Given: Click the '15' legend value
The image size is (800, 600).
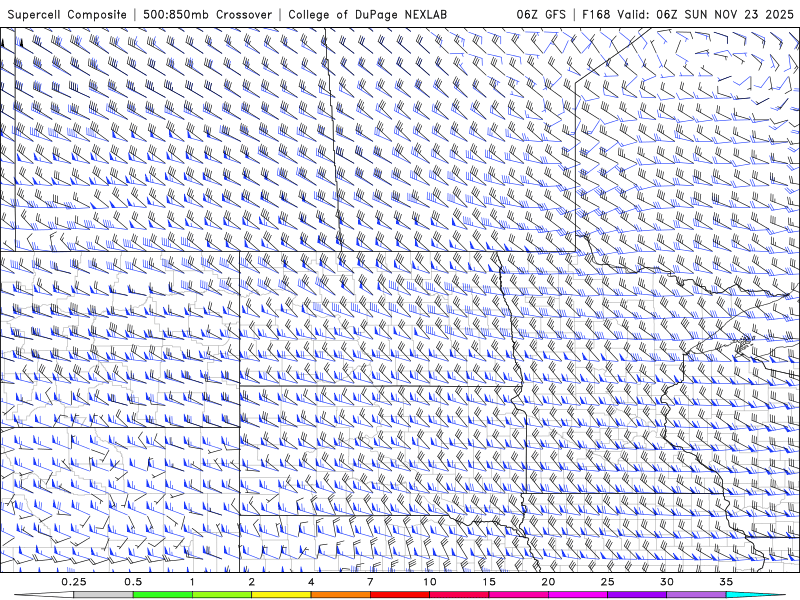Looking at the screenshot, I should 489,582.
